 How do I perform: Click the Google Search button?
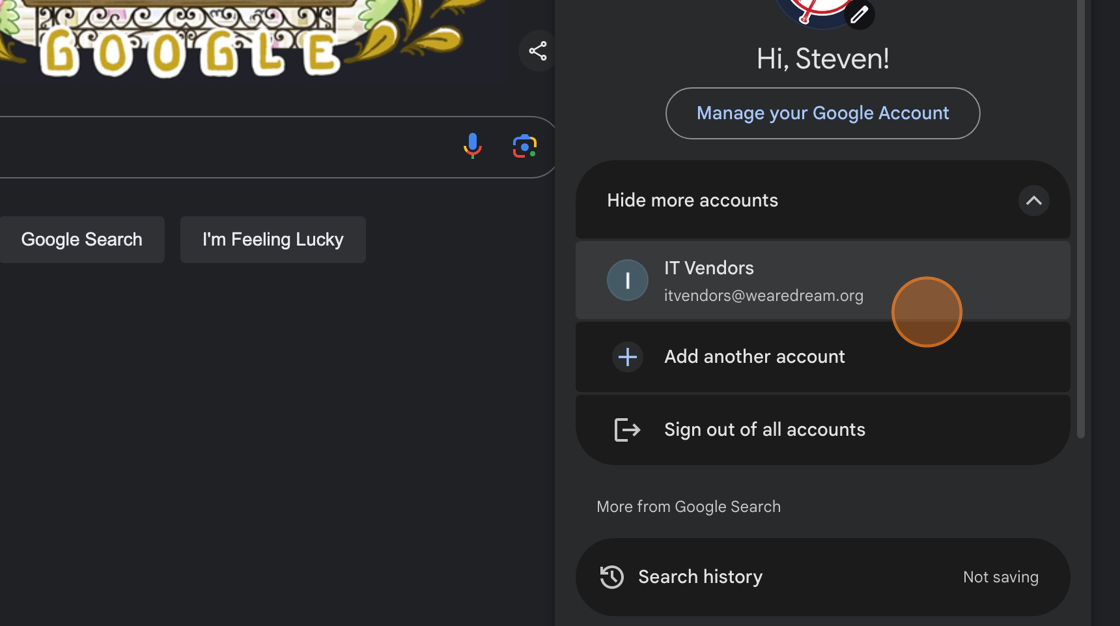coord(81,239)
